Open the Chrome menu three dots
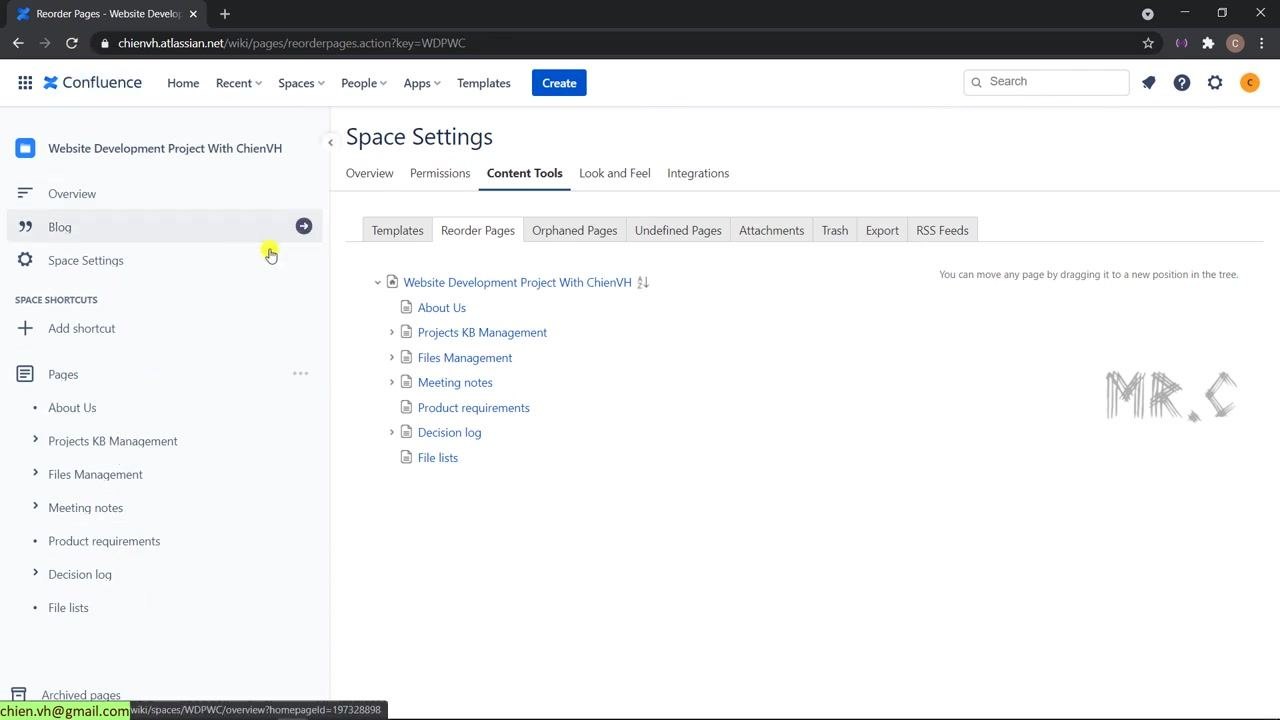This screenshot has height=720, width=1280. tap(1262, 43)
